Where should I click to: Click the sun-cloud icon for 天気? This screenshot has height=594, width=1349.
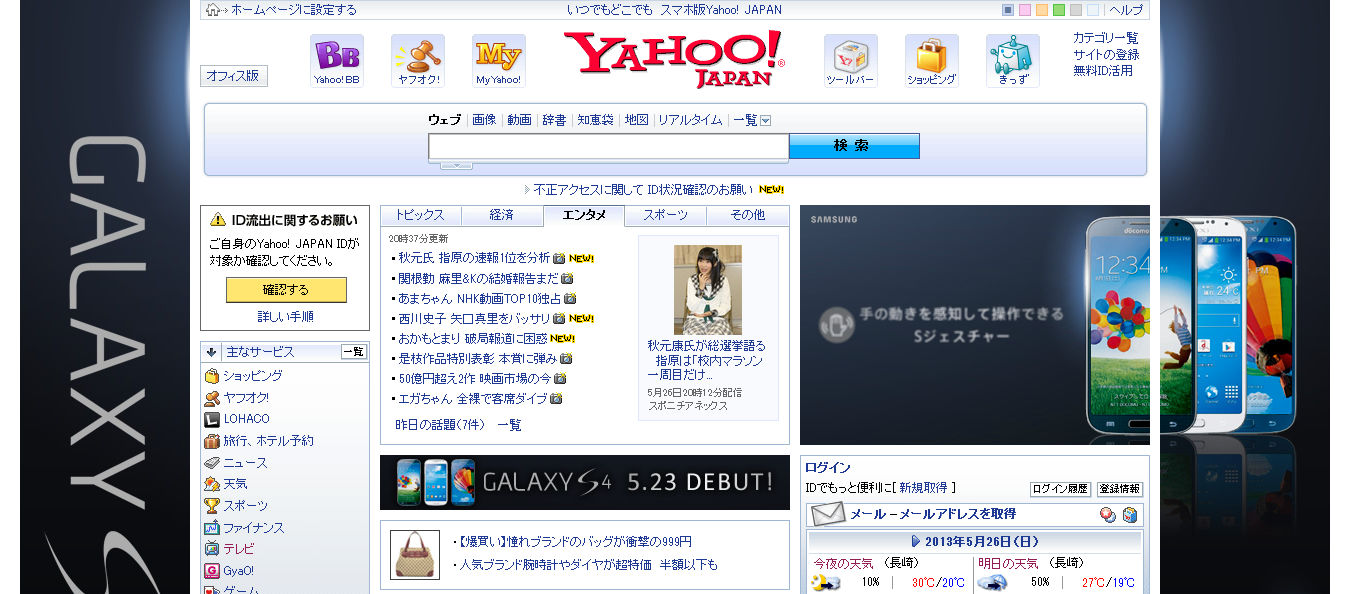(212, 484)
